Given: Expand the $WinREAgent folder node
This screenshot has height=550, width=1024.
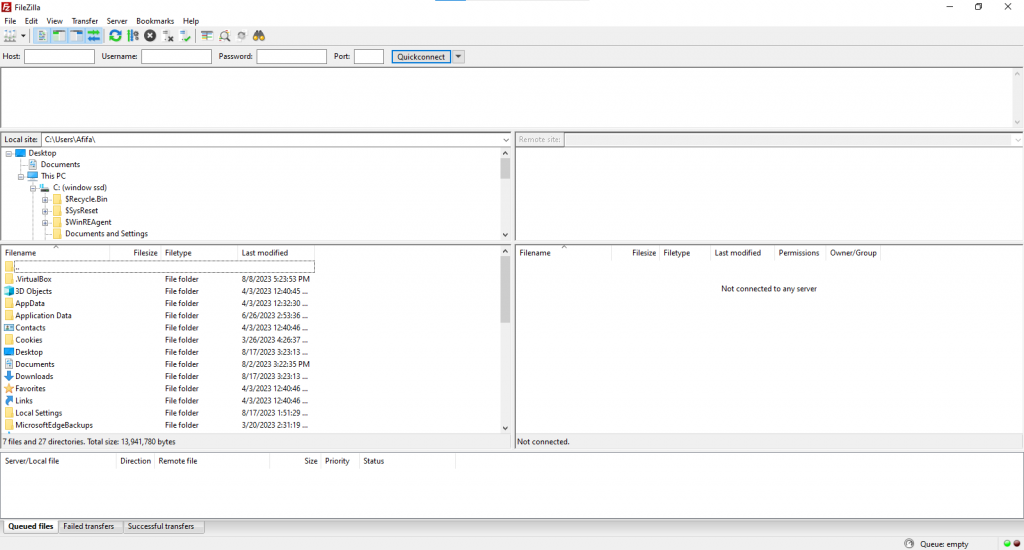Looking at the screenshot, I should (45, 223).
